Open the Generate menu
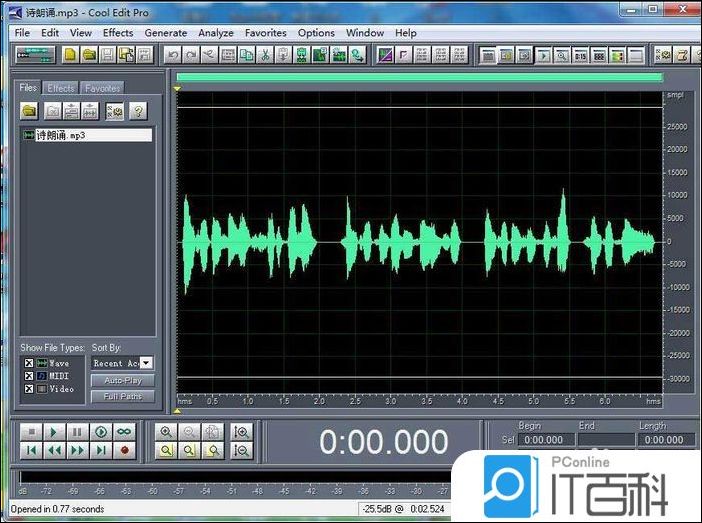The height and width of the screenshot is (523, 702). (x=166, y=33)
